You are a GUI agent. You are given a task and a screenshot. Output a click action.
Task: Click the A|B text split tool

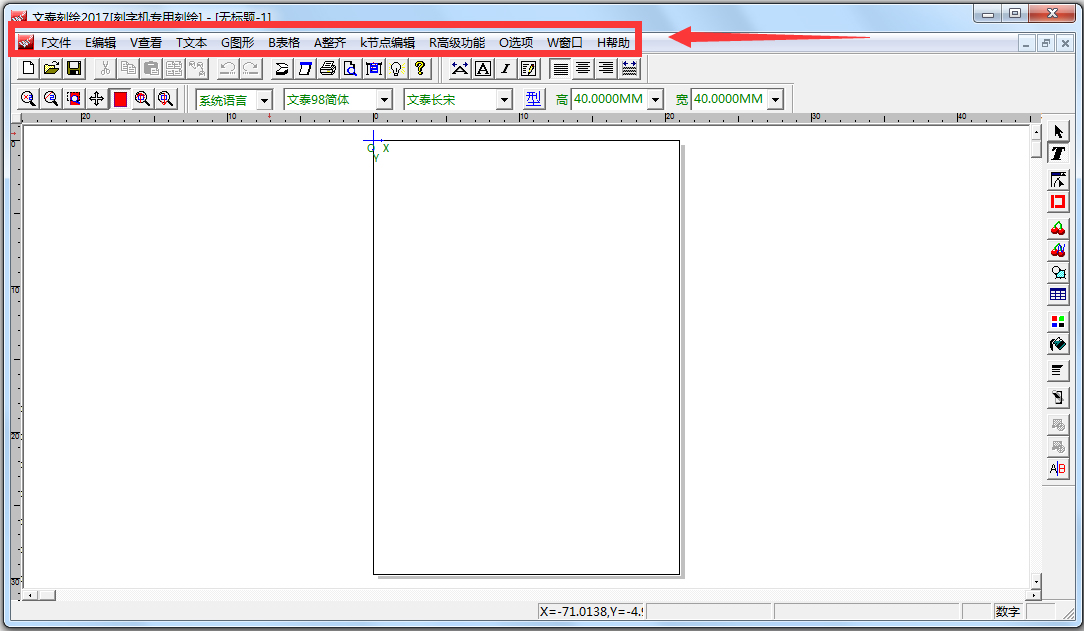point(1058,469)
